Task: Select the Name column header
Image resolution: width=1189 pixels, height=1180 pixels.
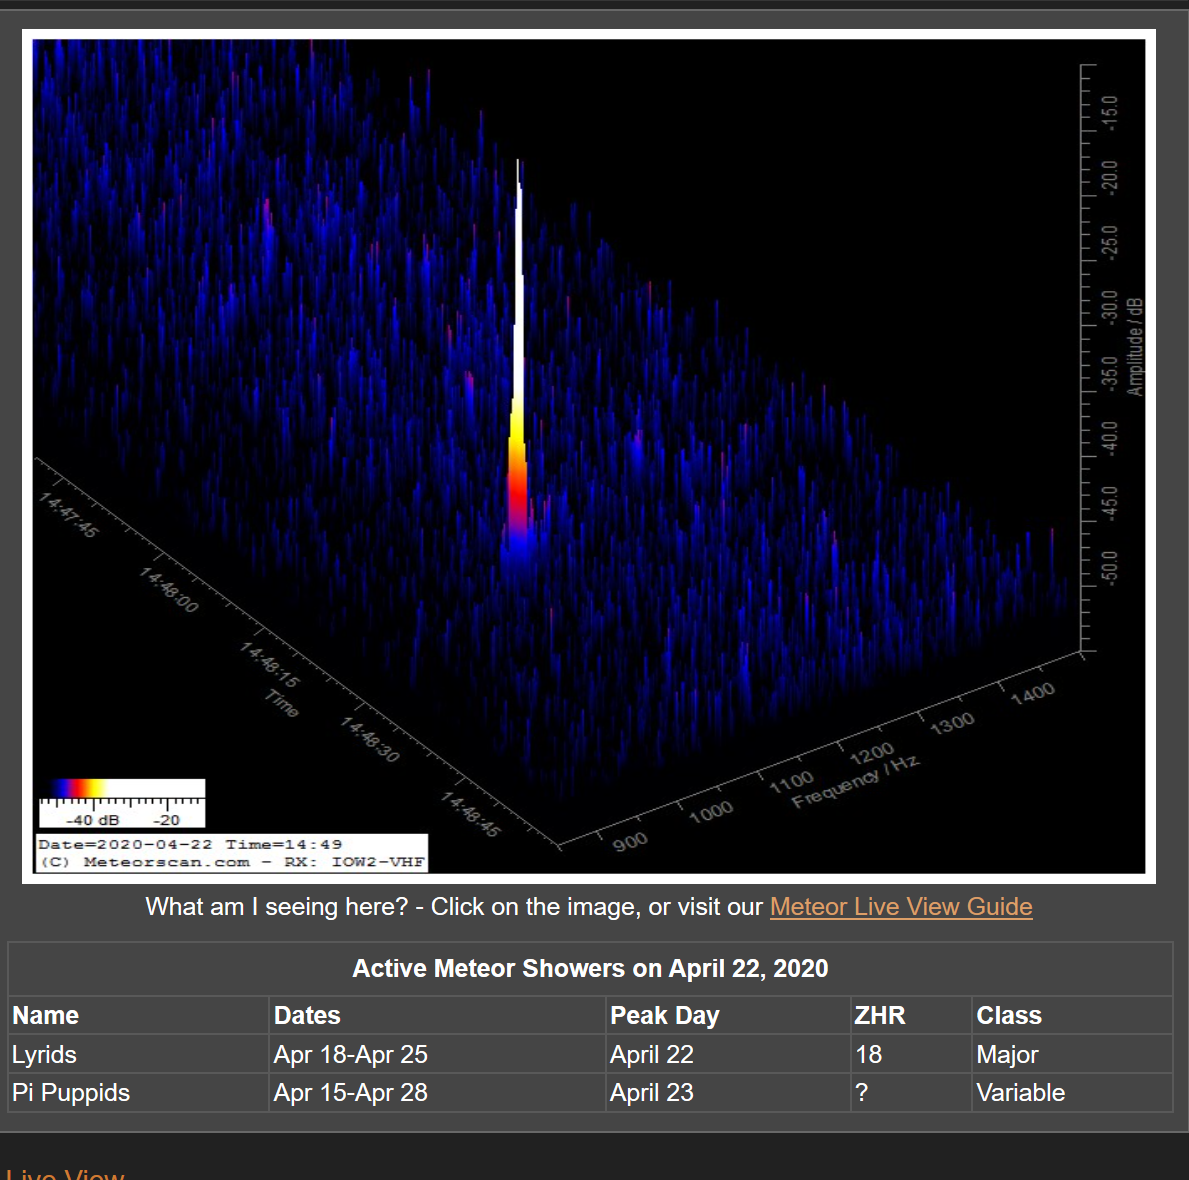Action: [46, 1015]
